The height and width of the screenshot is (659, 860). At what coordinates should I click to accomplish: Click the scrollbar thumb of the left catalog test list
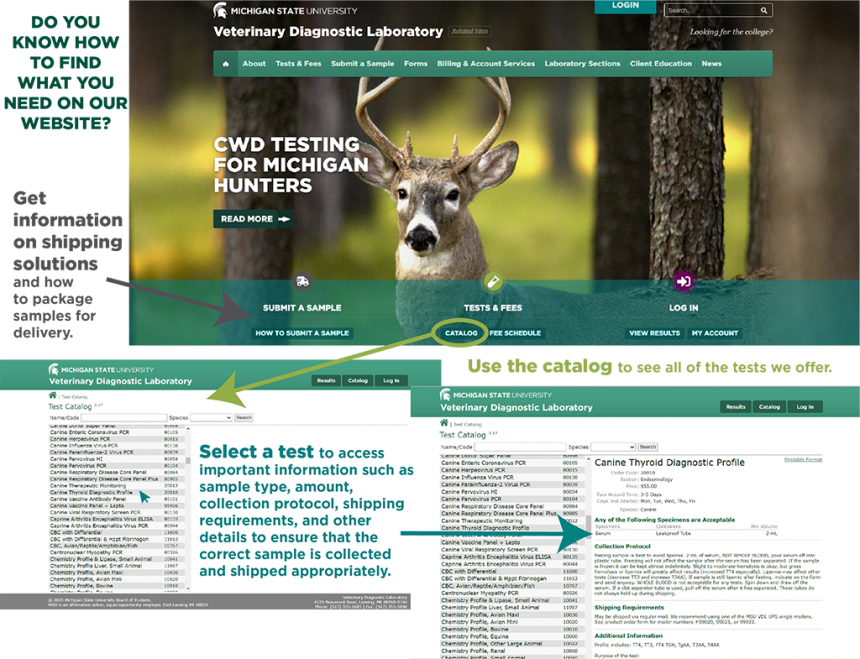188,461
